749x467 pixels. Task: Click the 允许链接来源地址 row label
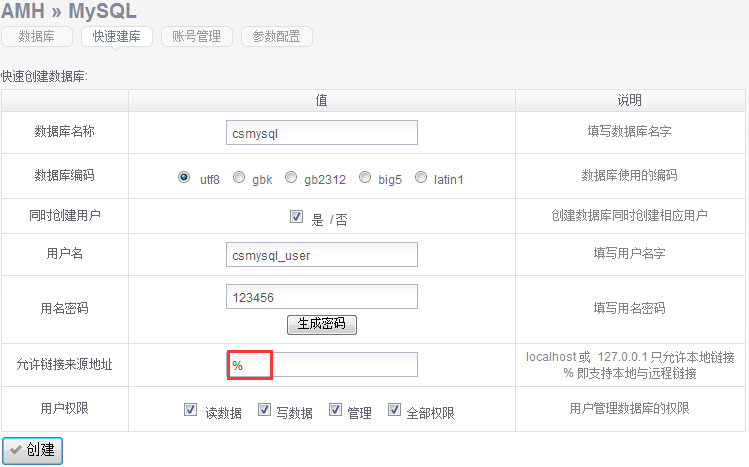coord(64,364)
